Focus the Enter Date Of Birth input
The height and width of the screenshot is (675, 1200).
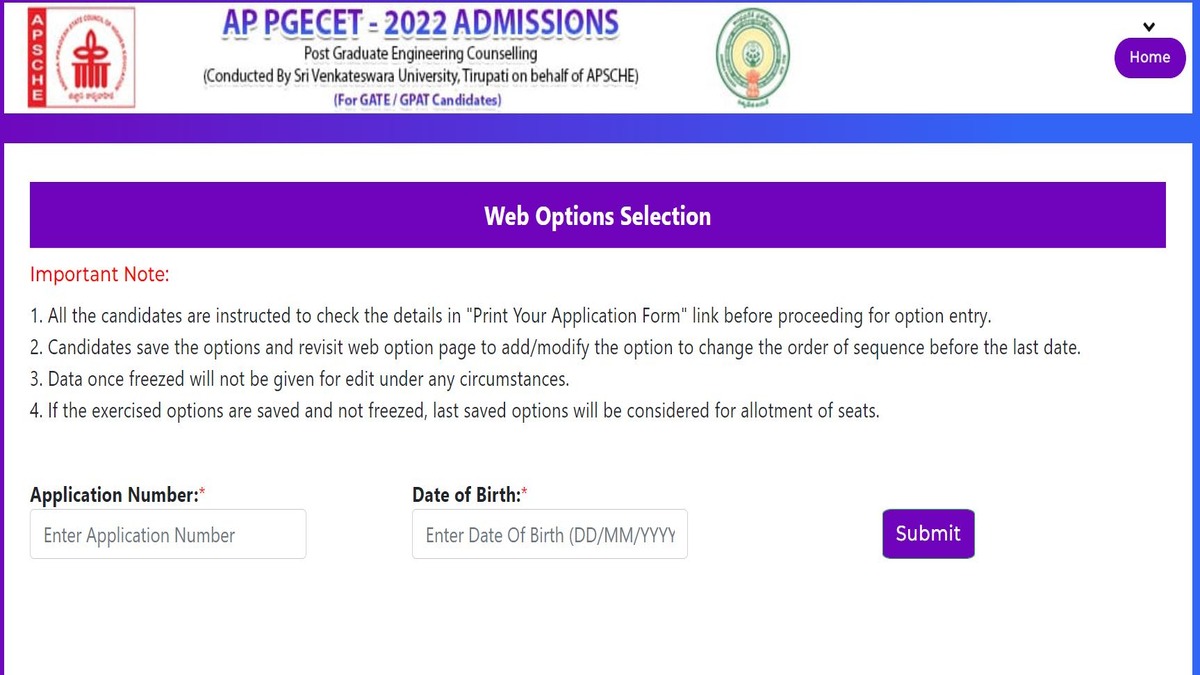pos(550,535)
